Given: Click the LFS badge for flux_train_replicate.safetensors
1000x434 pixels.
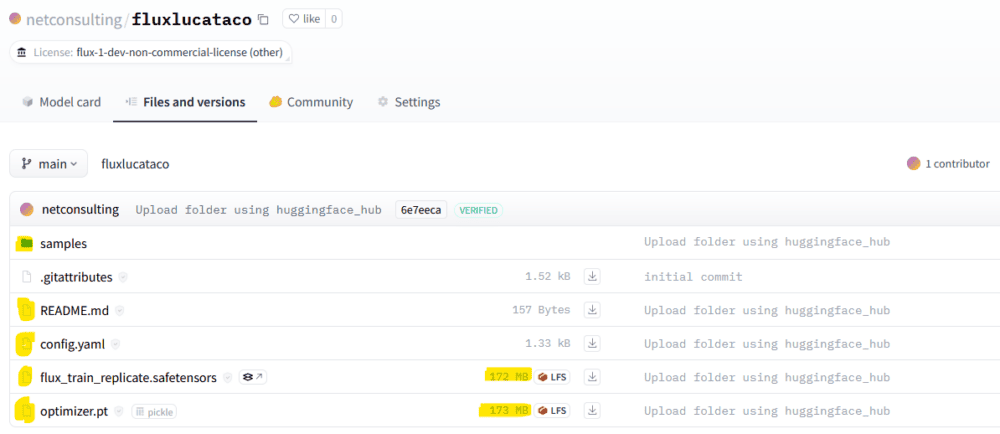Looking at the screenshot, I should (x=552, y=377).
